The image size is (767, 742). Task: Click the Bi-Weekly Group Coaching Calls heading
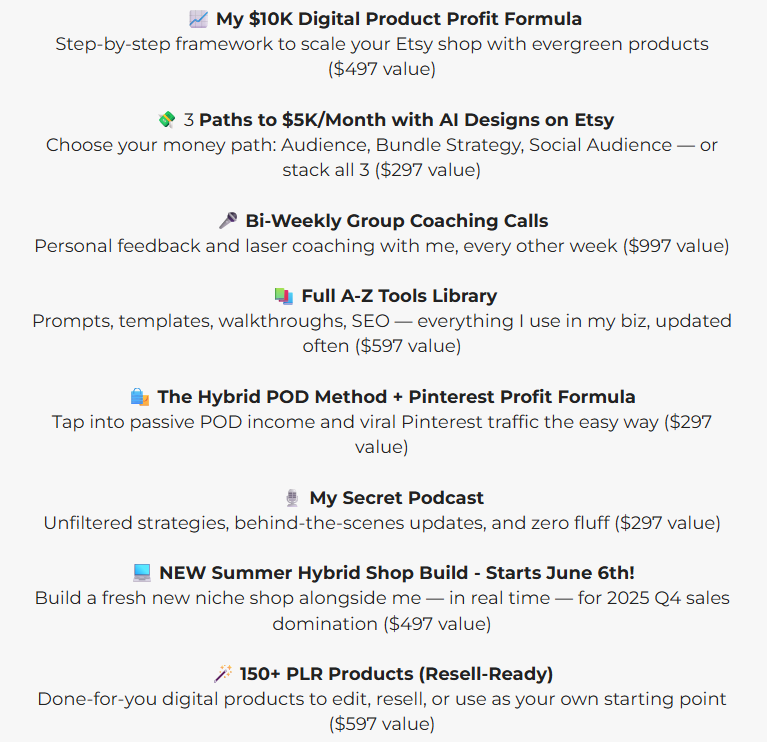click(397, 221)
